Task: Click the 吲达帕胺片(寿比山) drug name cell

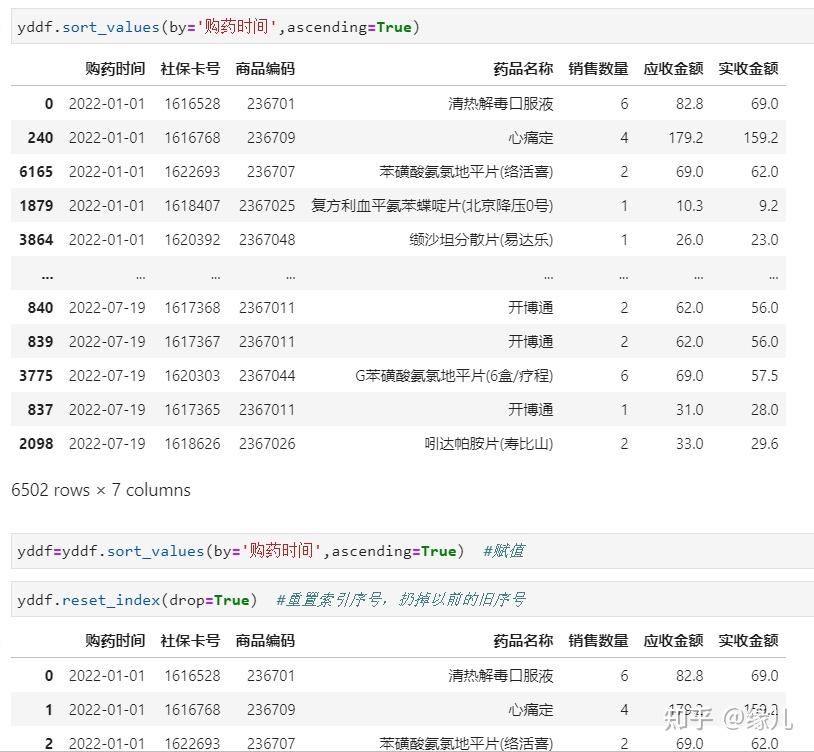Action: [489, 444]
